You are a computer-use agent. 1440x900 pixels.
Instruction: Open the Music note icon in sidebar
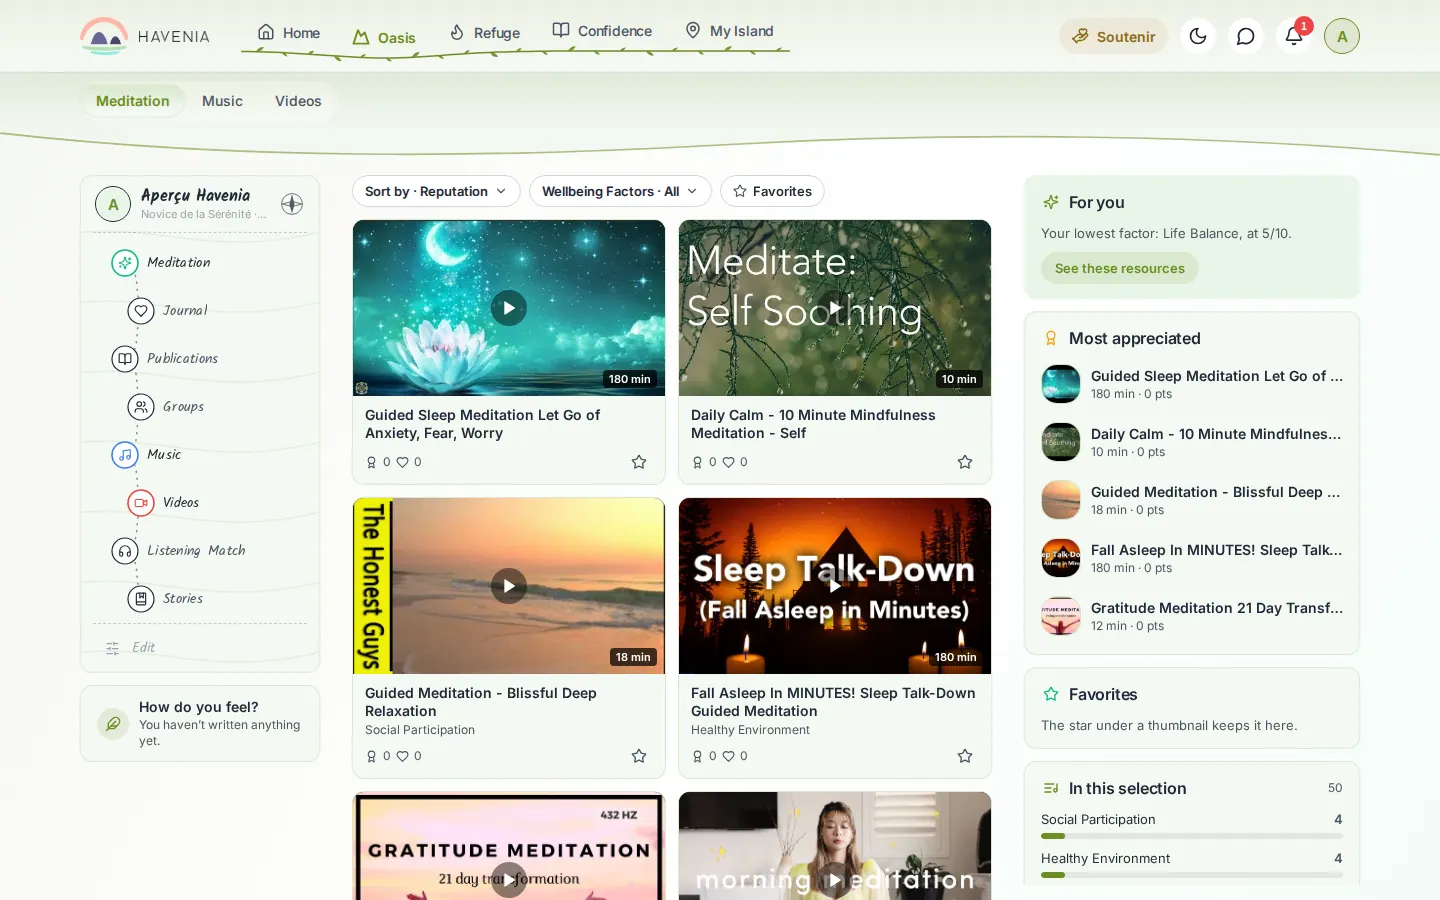[124, 454]
